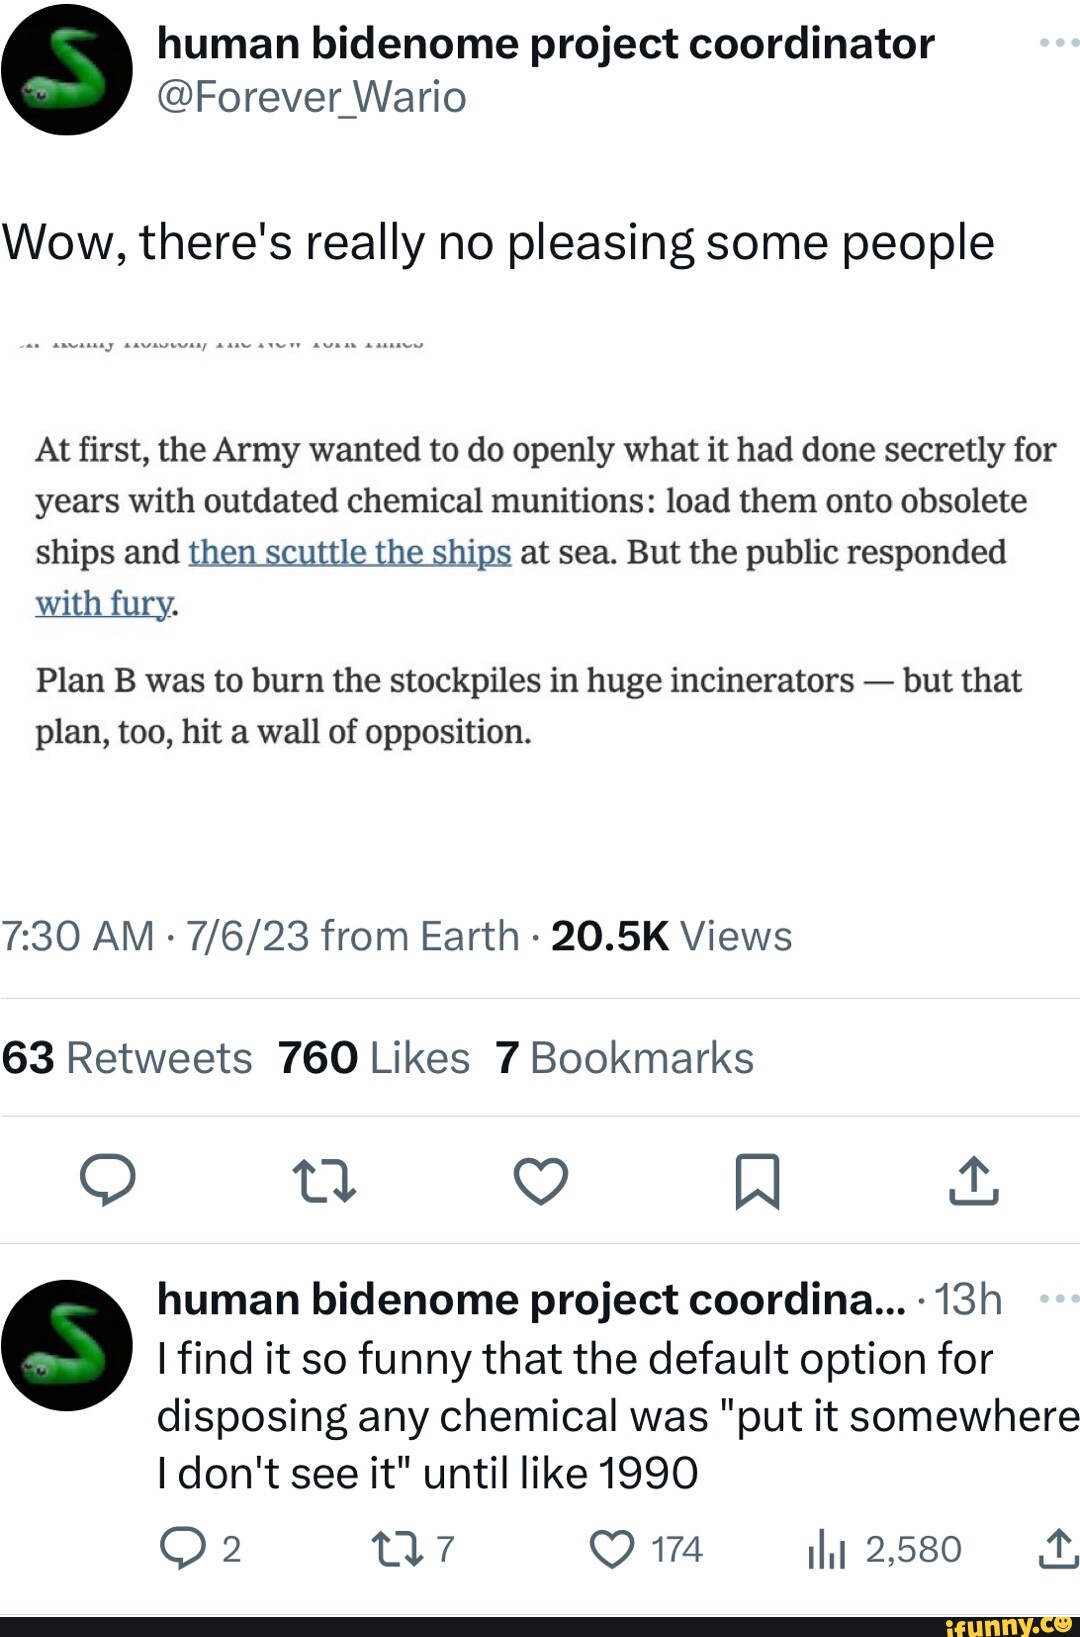1080x1637 pixels.
Task: Open the reply author's snake avatar
Action: [67, 1345]
